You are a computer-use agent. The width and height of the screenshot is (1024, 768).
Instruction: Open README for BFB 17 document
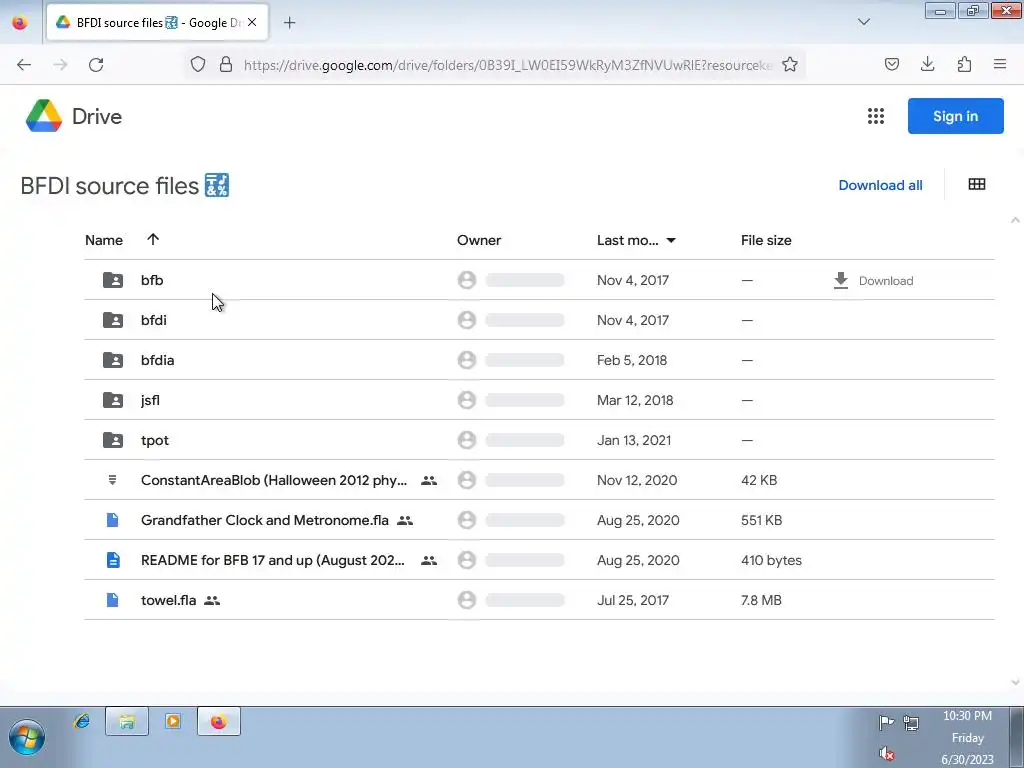[x=272, y=560]
